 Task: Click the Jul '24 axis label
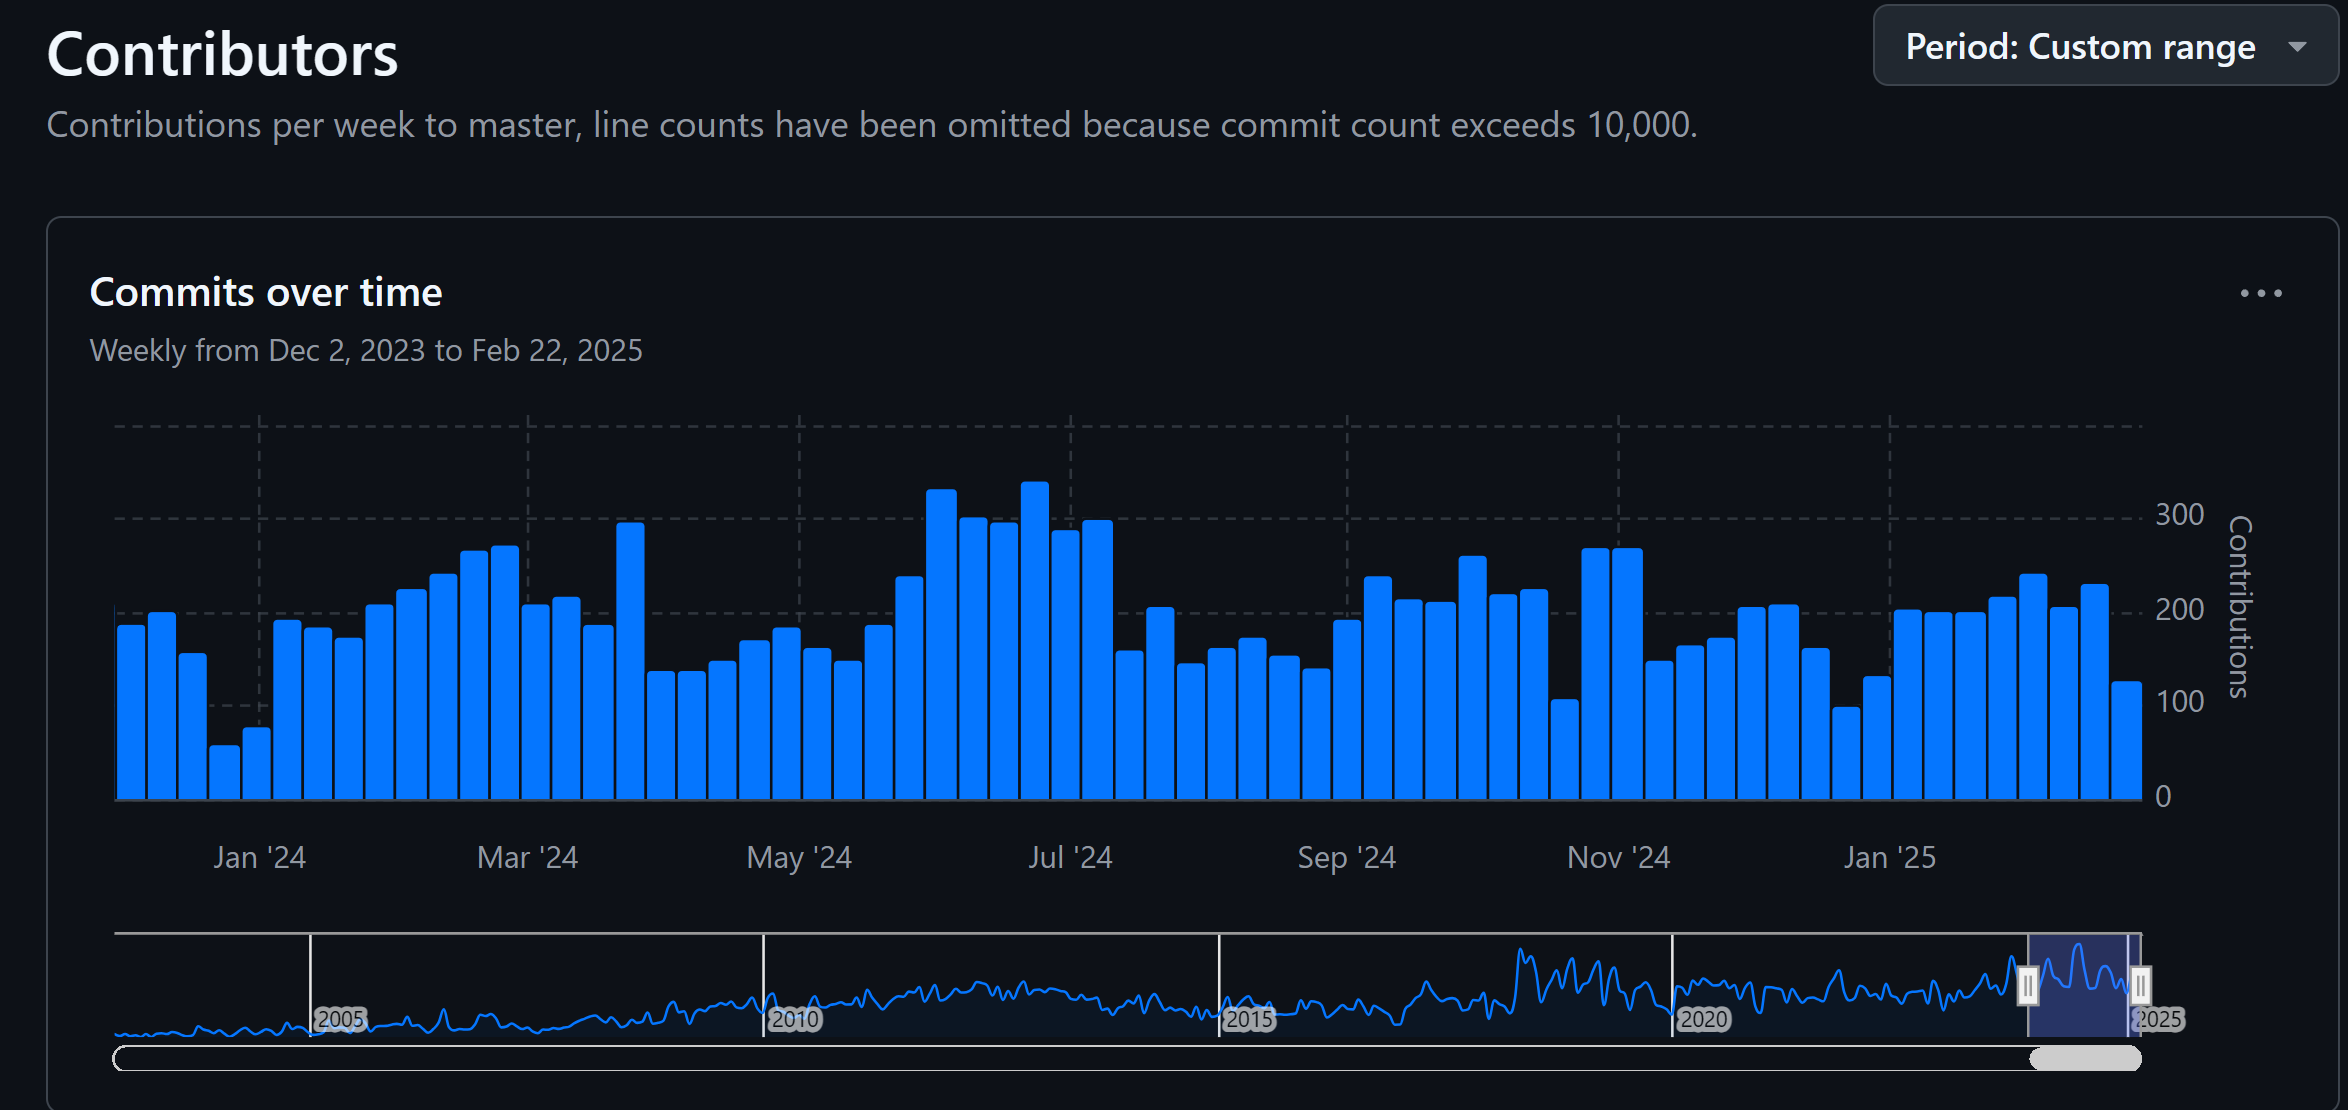pos(1070,857)
